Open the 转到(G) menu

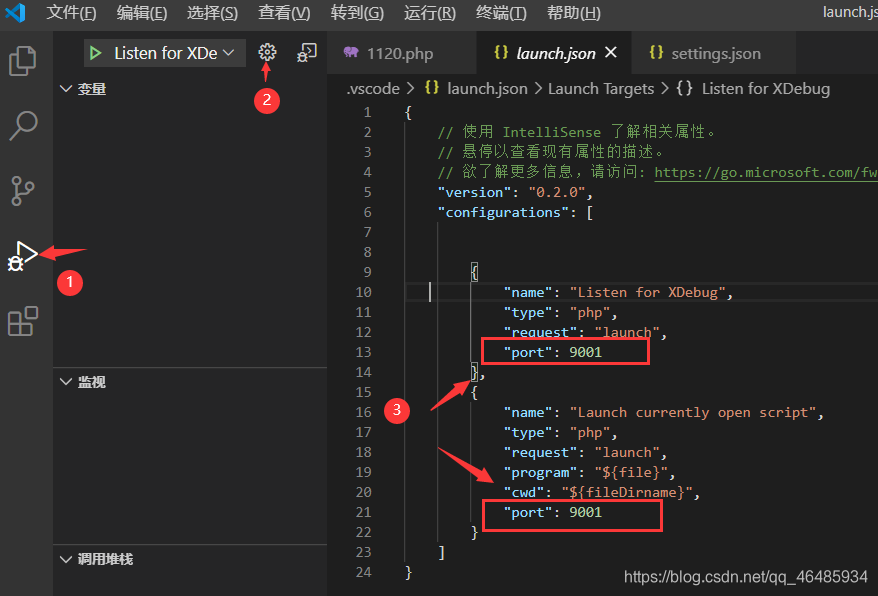coord(357,12)
